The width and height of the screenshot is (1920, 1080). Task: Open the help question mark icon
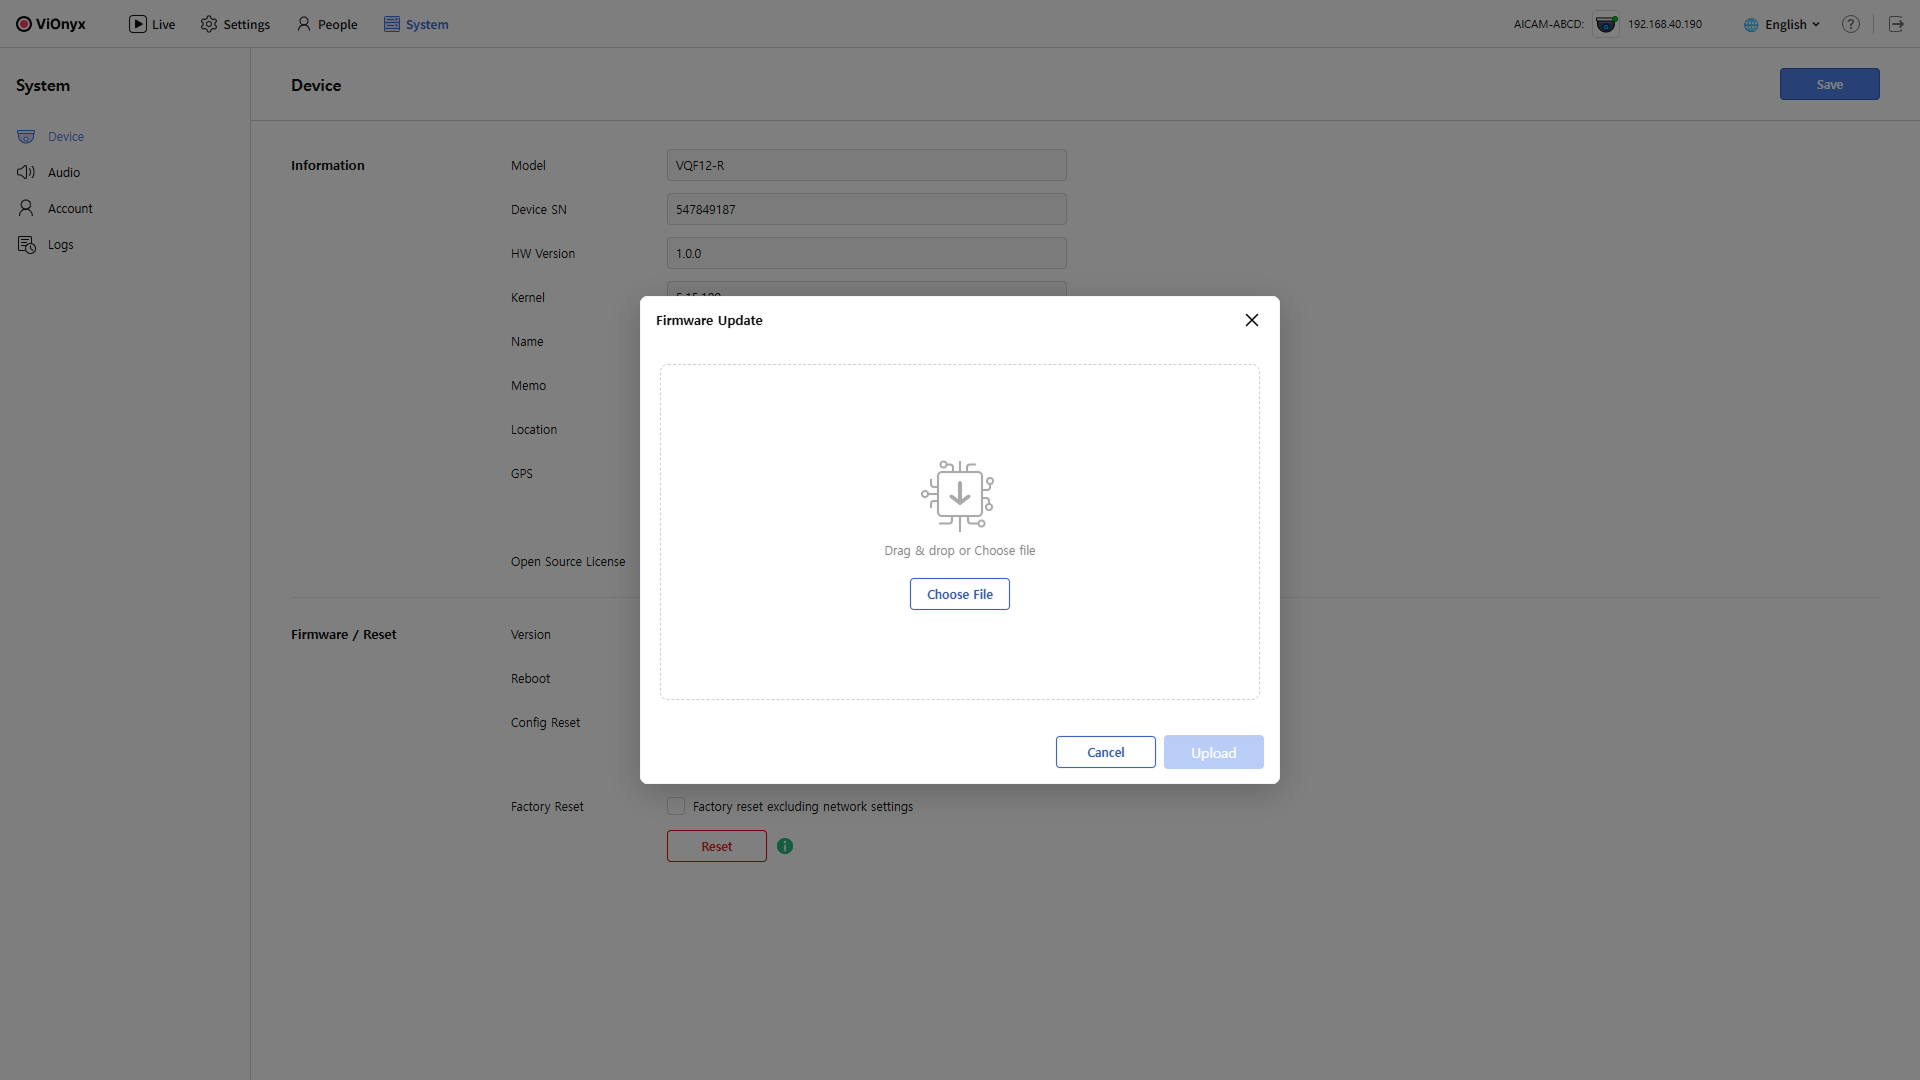coord(1851,24)
